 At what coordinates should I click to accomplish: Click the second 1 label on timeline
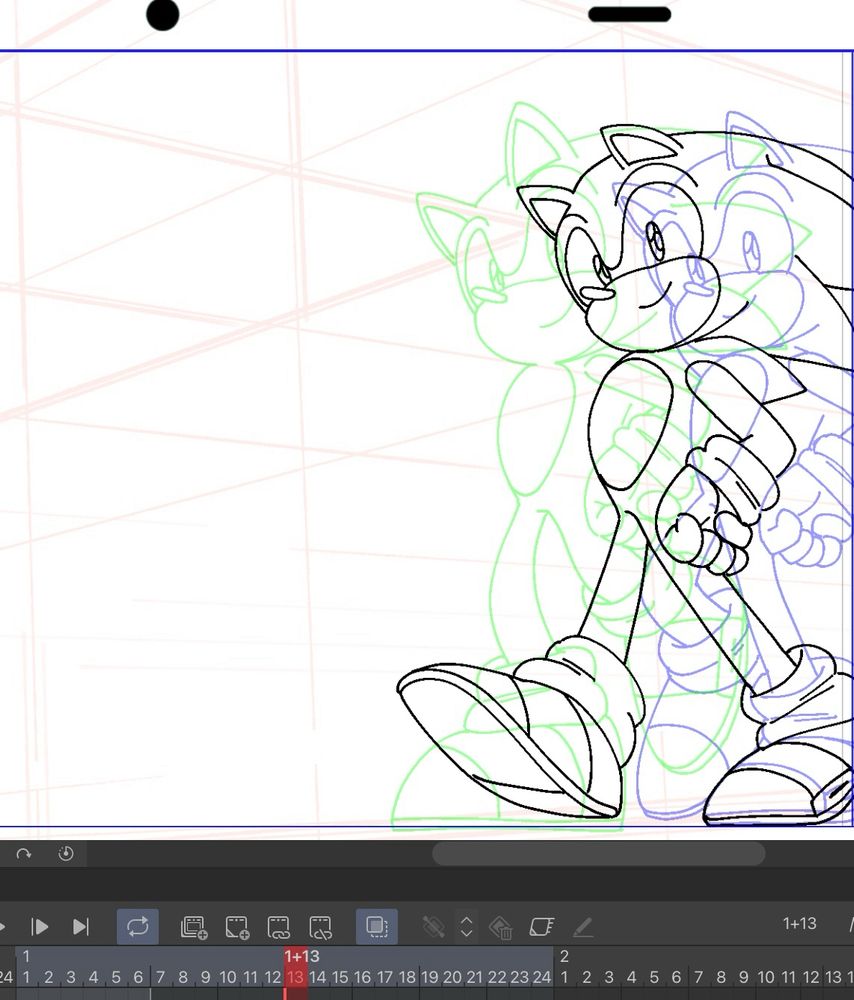(x=26, y=956)
